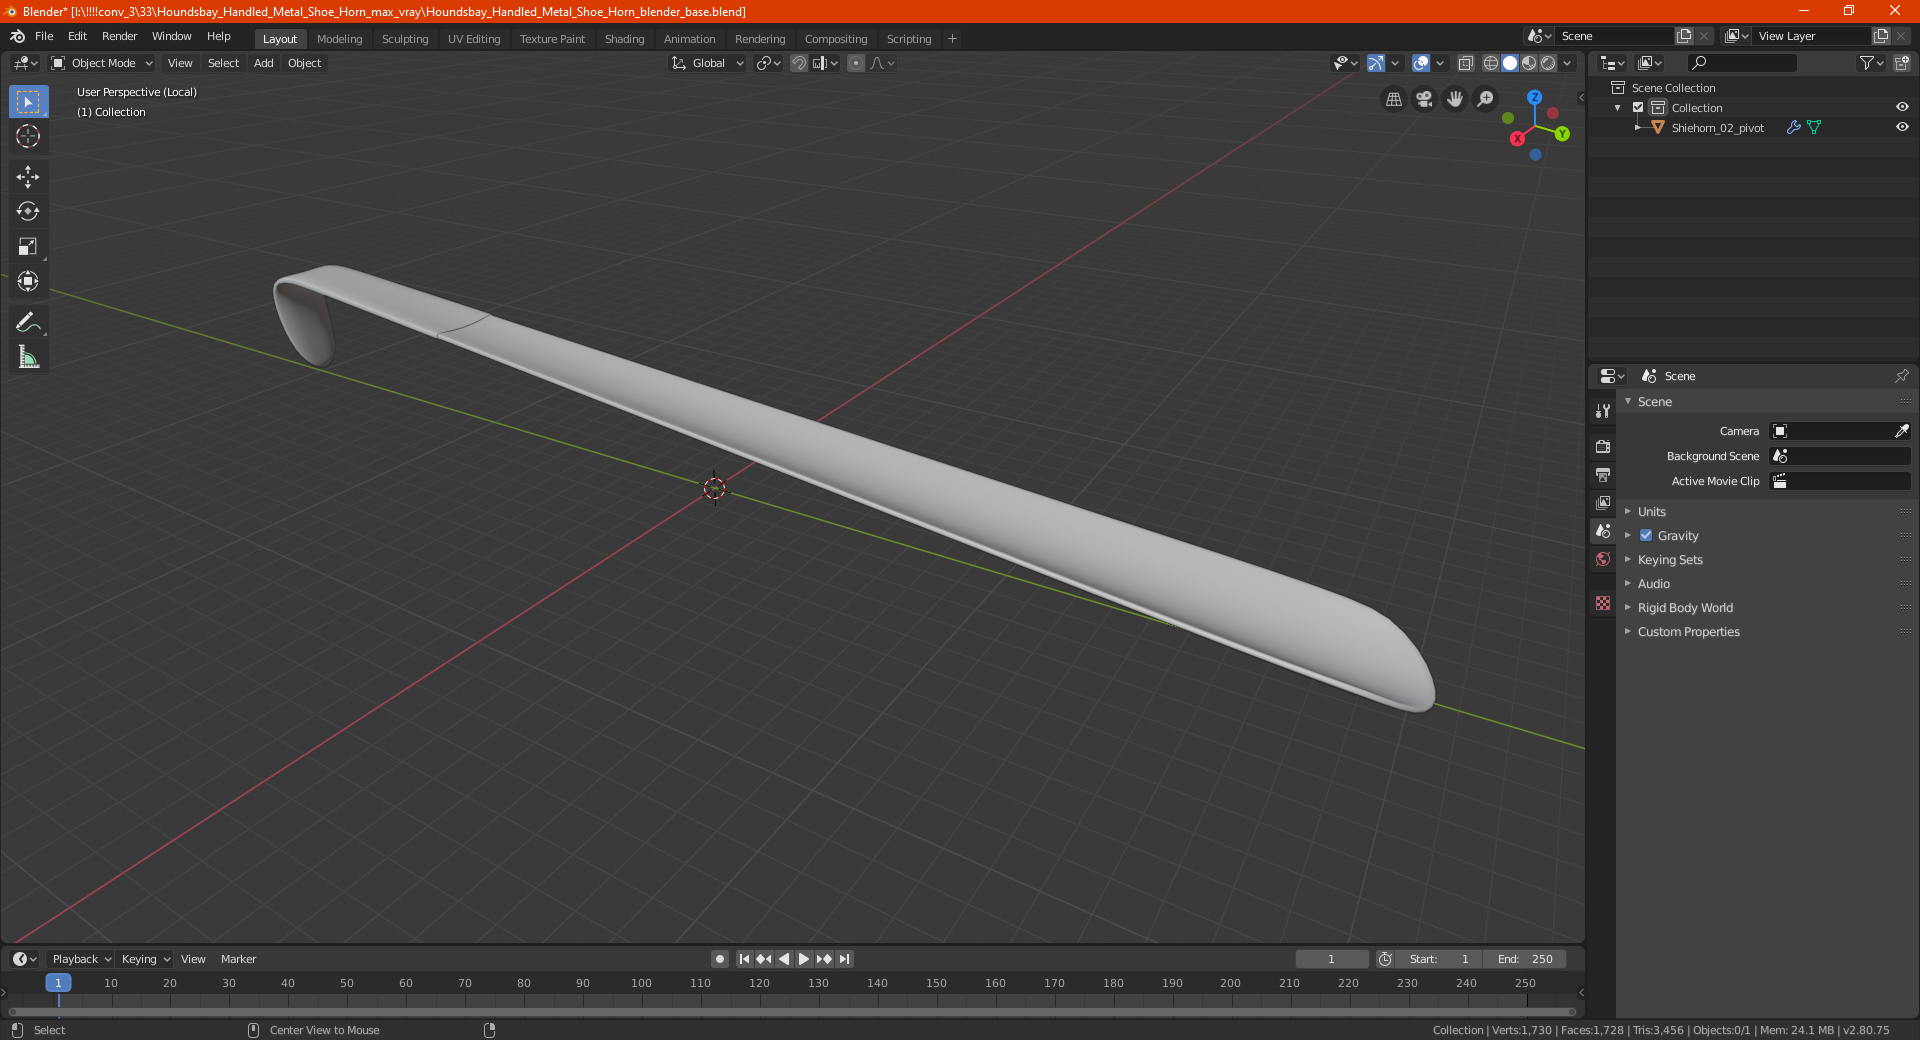Expand the Custom Properties panel
Viewport: 1920px width, 1040px height.
[1688, 631]
